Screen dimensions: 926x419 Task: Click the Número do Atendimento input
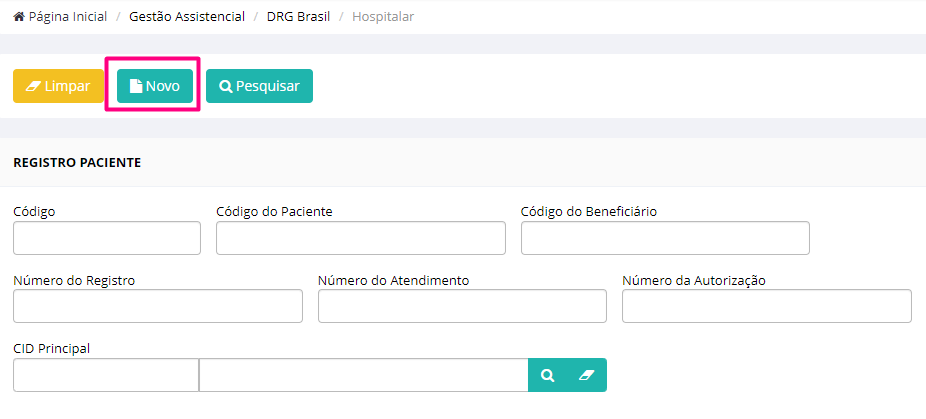[462, 306]
